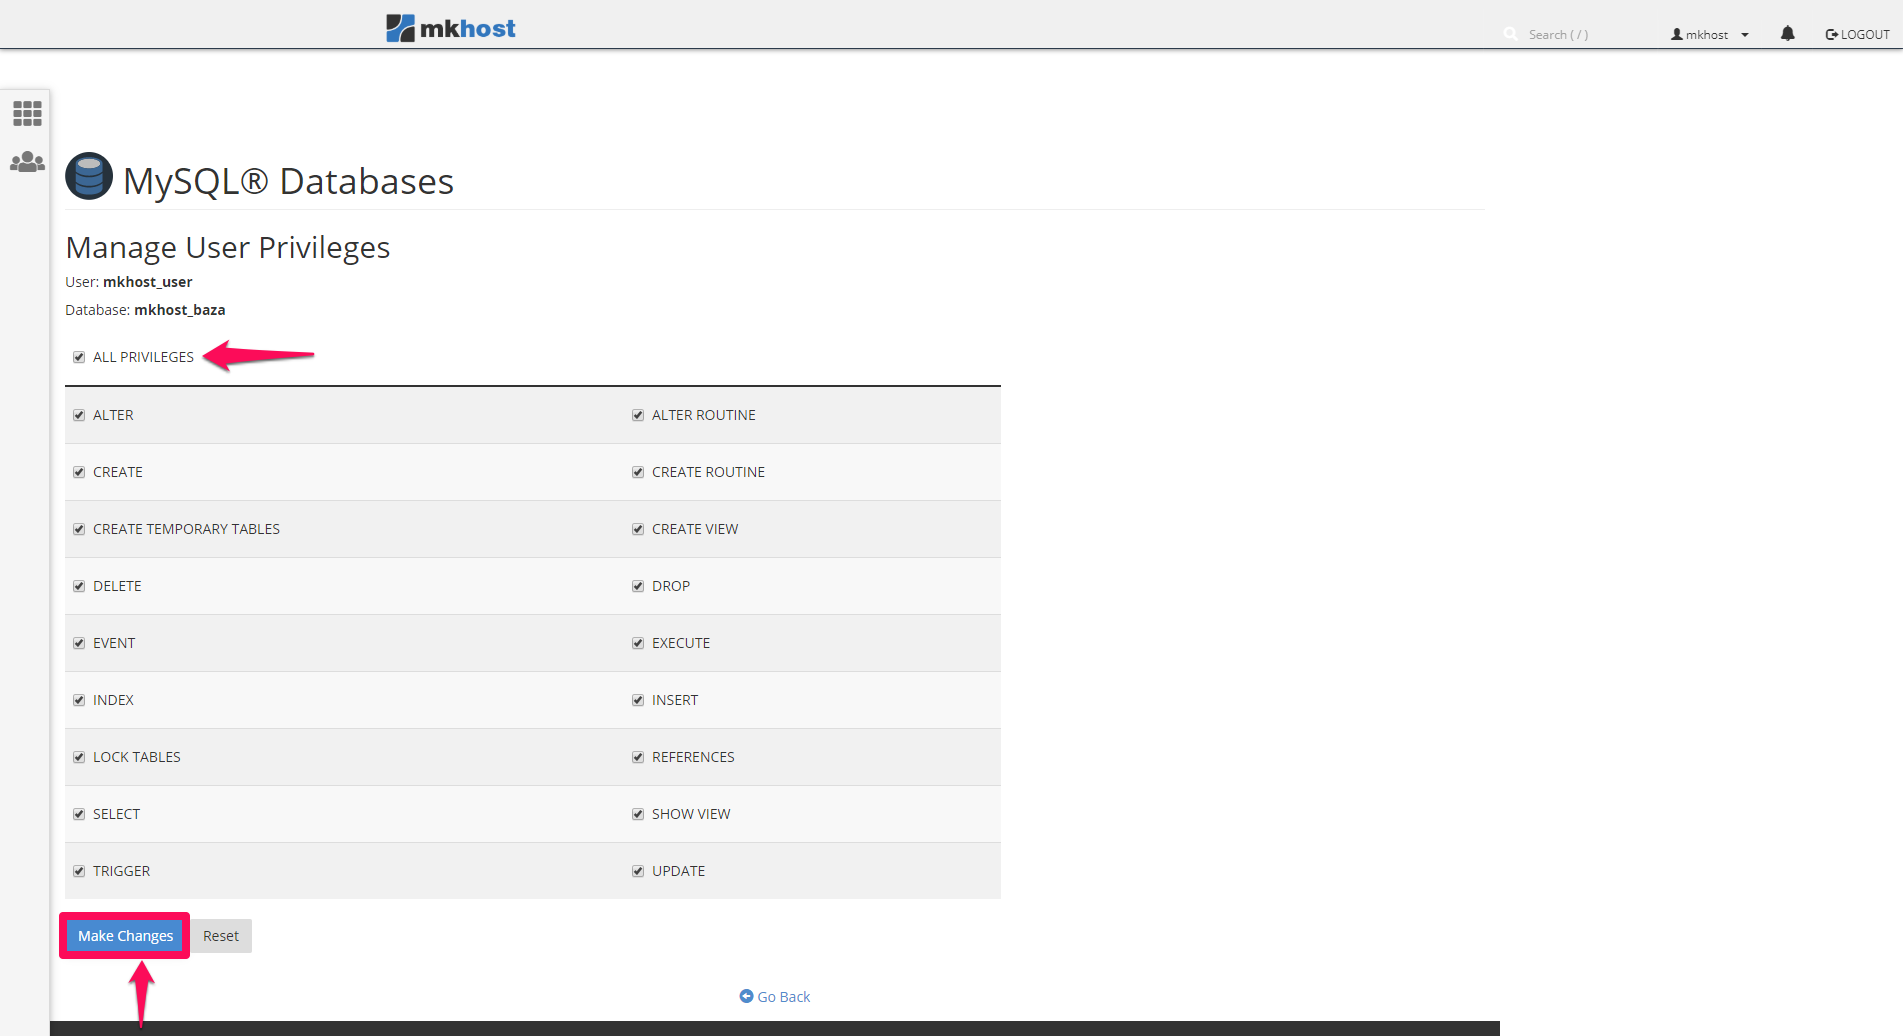Toggle the CREATE ROUTINE checkbox
Screen dimensions: 1903x1036
coord(638,472)
